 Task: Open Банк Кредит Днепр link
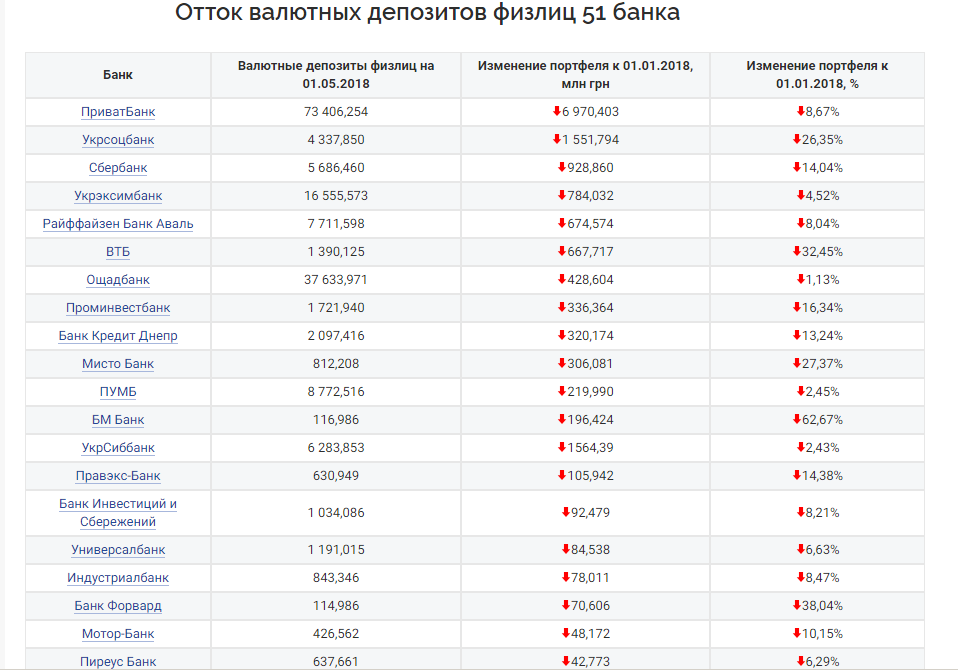pyautogui.click(x=118, y=336)
